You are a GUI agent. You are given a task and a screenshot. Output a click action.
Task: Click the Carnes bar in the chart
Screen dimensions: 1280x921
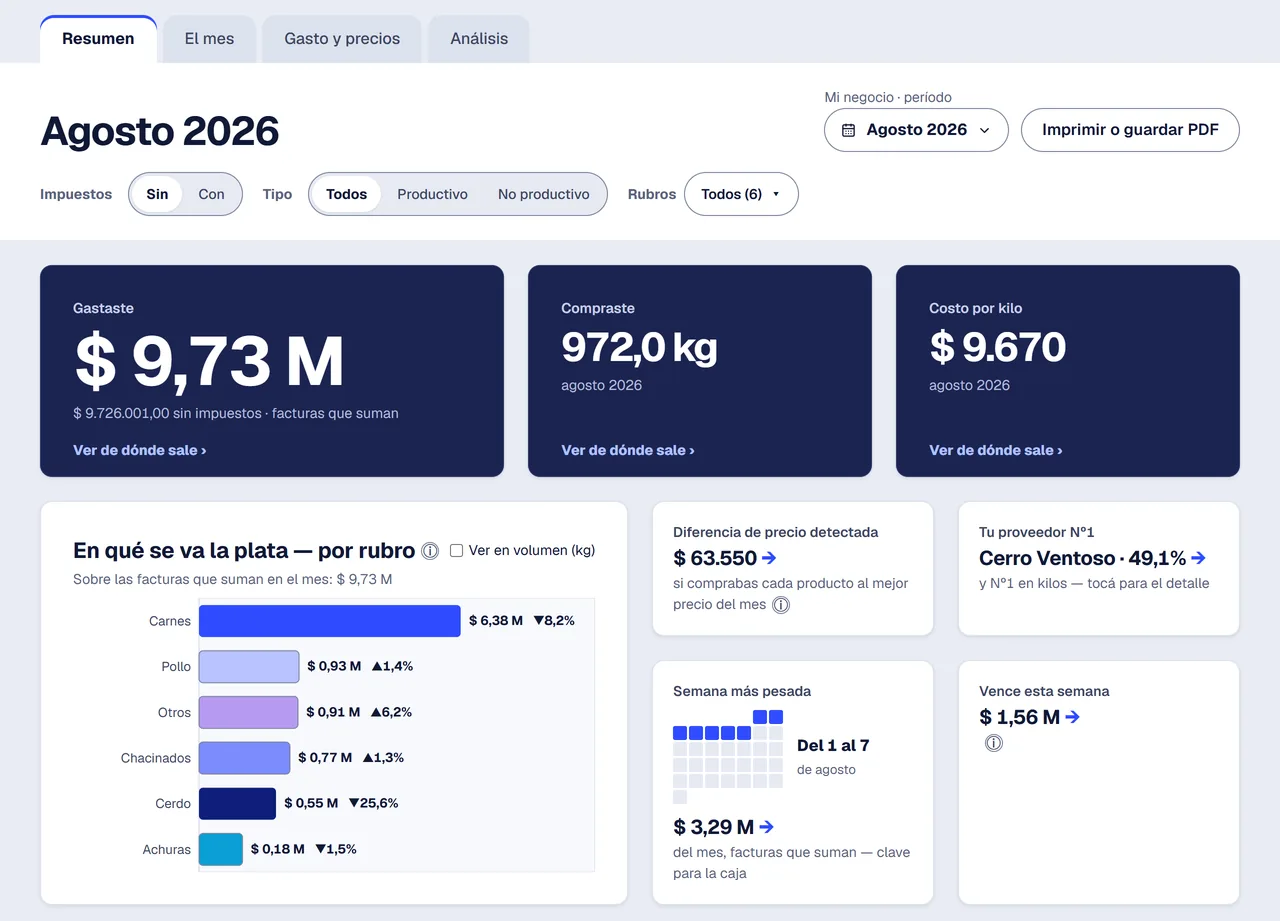(330, 621)
